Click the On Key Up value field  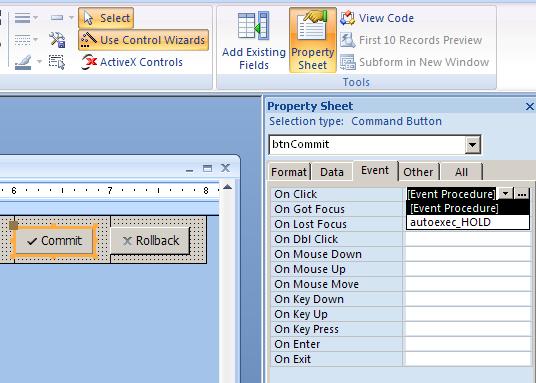point(467,314)
